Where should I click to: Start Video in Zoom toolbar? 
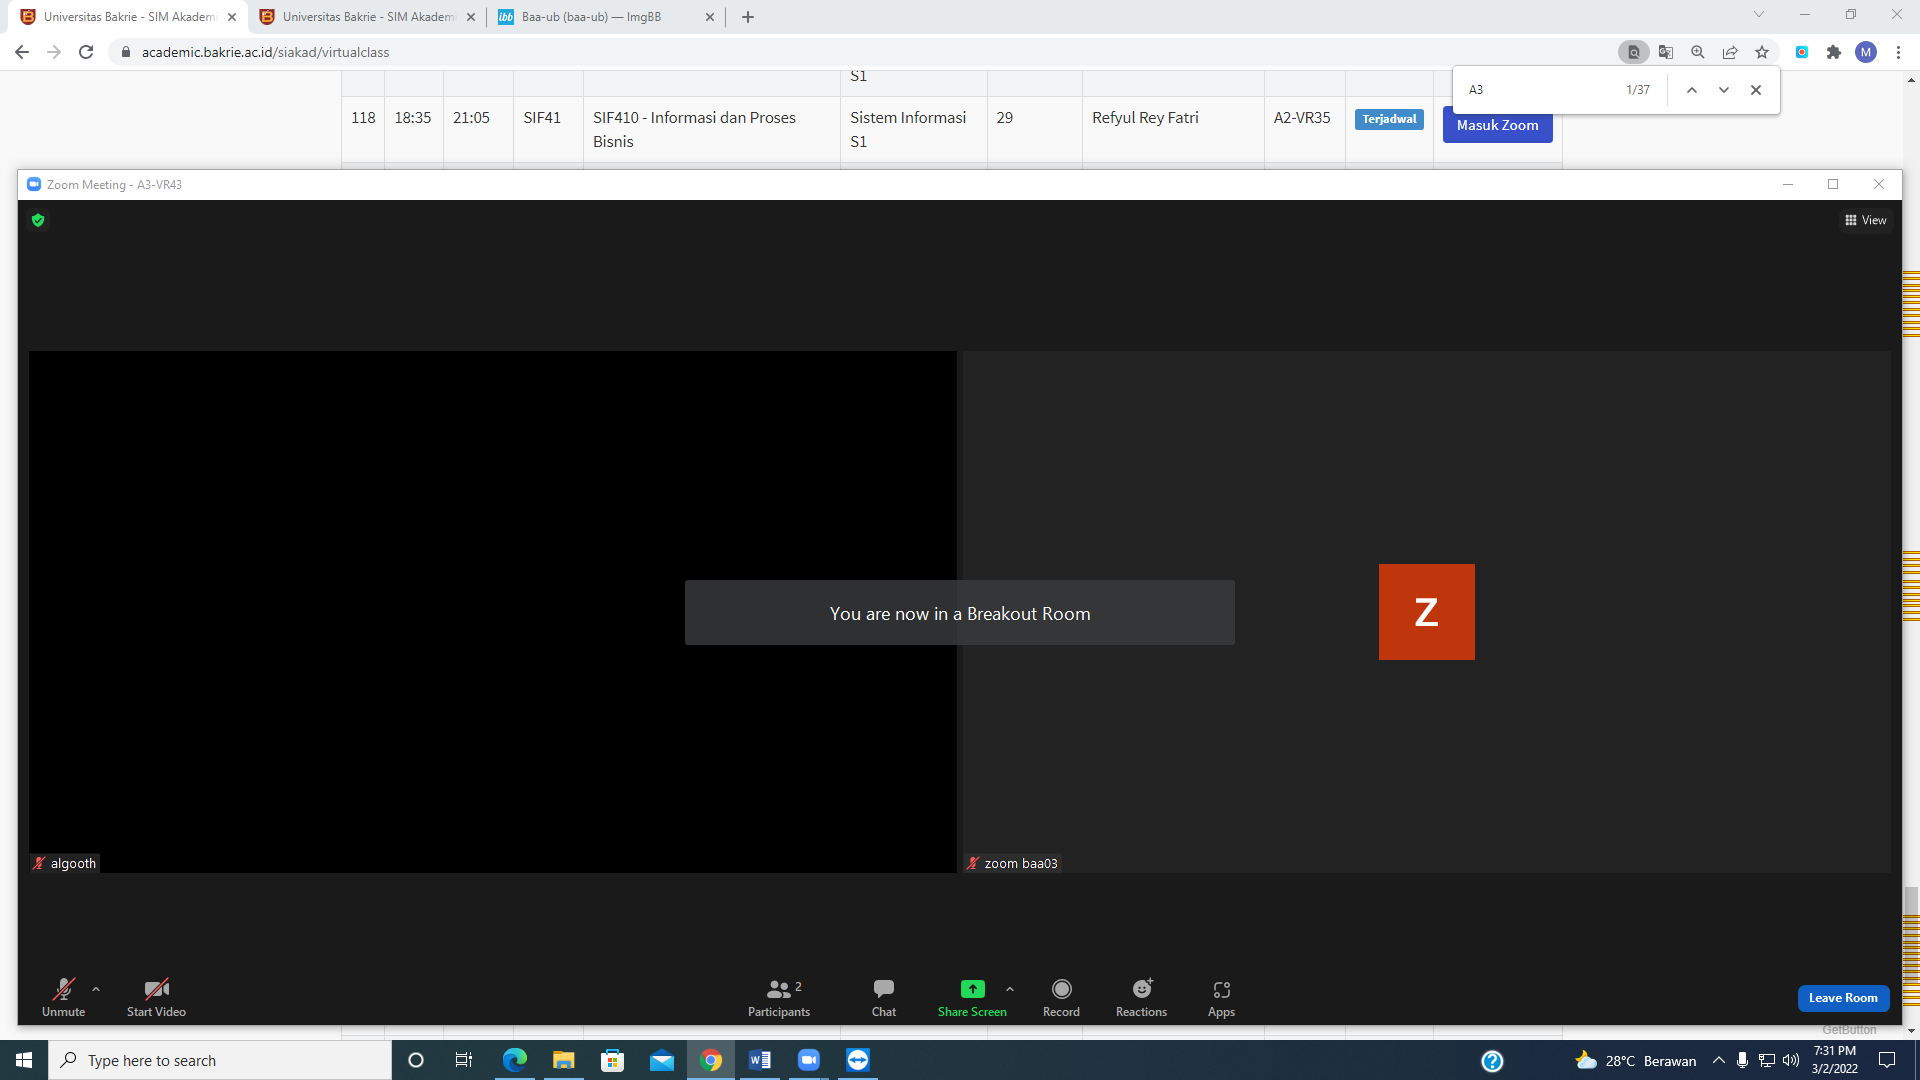coord(156,997)
